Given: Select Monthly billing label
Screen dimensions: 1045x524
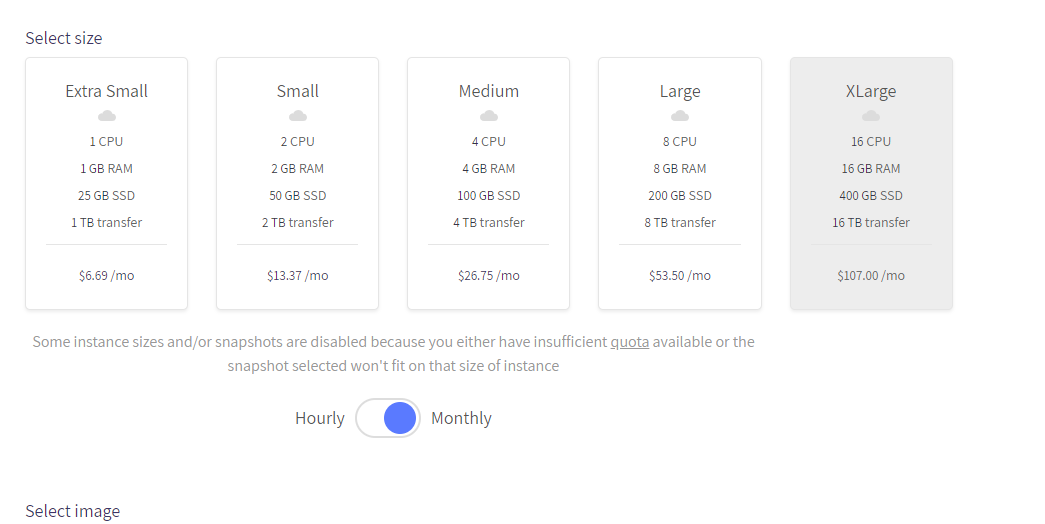Looking at the screenshot, I should pos(461,418).
